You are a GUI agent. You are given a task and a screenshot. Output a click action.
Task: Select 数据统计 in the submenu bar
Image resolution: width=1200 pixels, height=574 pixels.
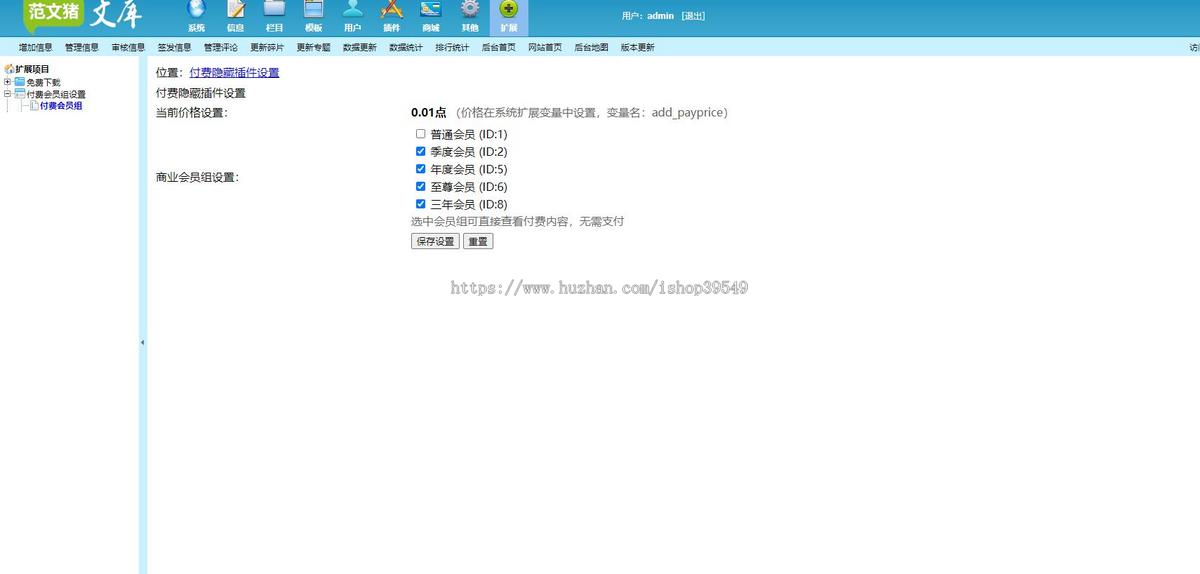click(406, 47)
